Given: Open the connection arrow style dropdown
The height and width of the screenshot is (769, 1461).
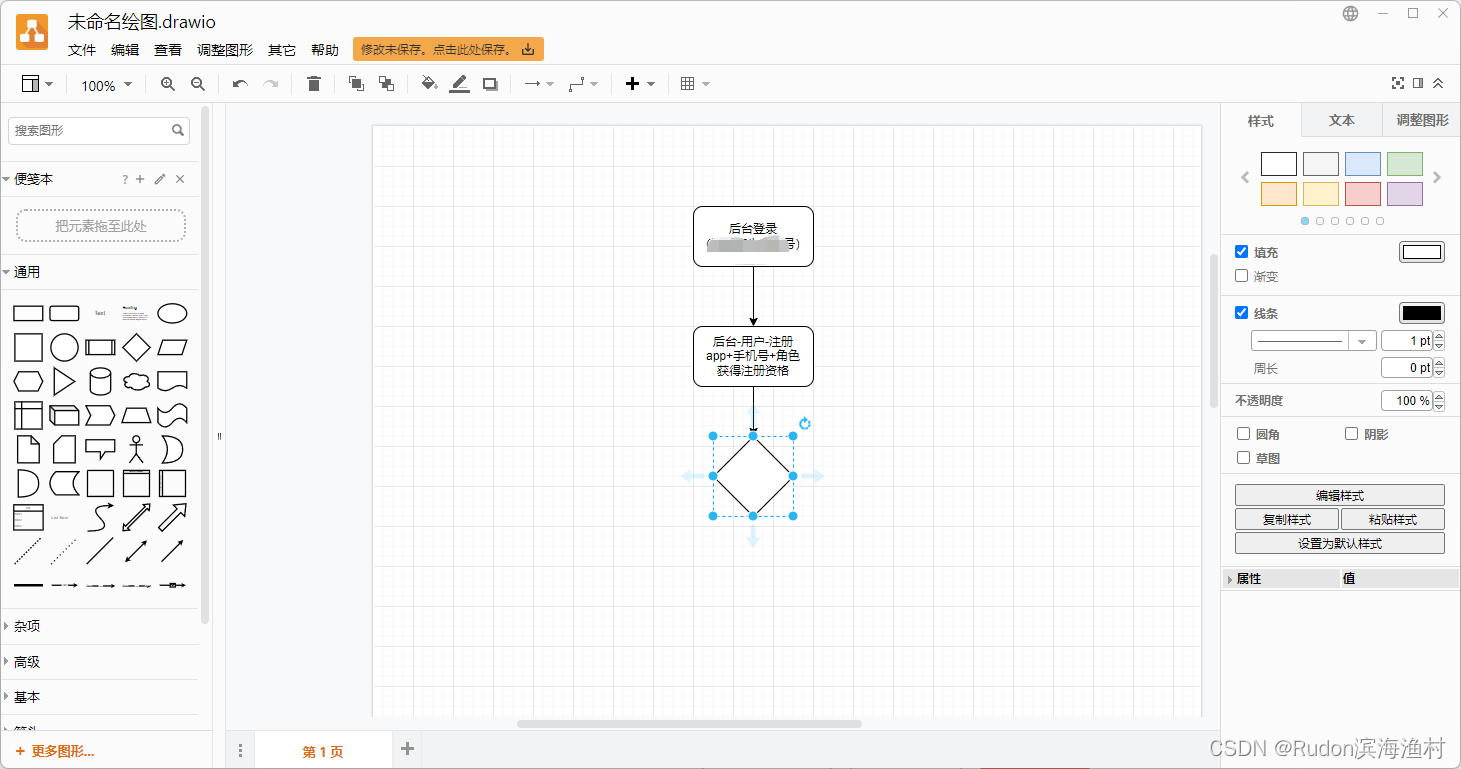Looking at the screenshot, I should [x=539, y=85].
